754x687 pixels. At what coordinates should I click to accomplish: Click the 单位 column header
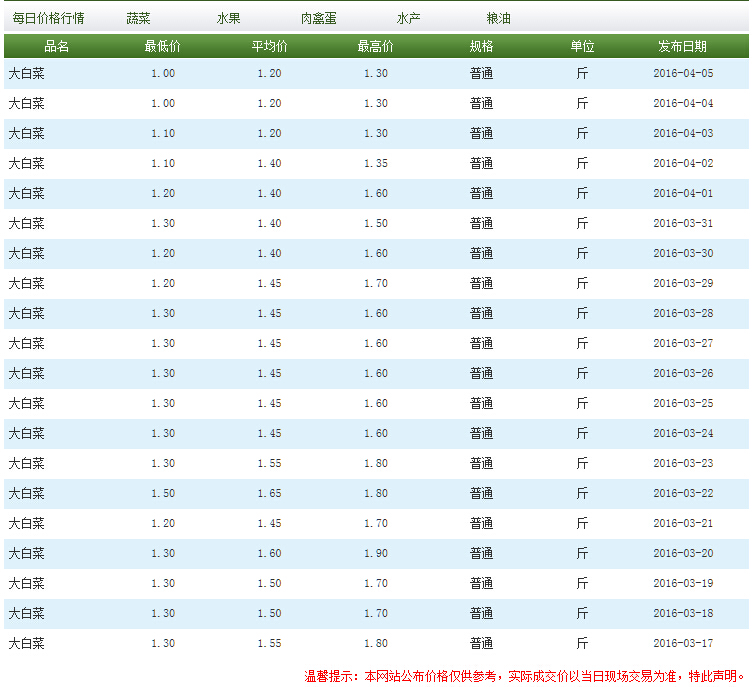[582, 46]
